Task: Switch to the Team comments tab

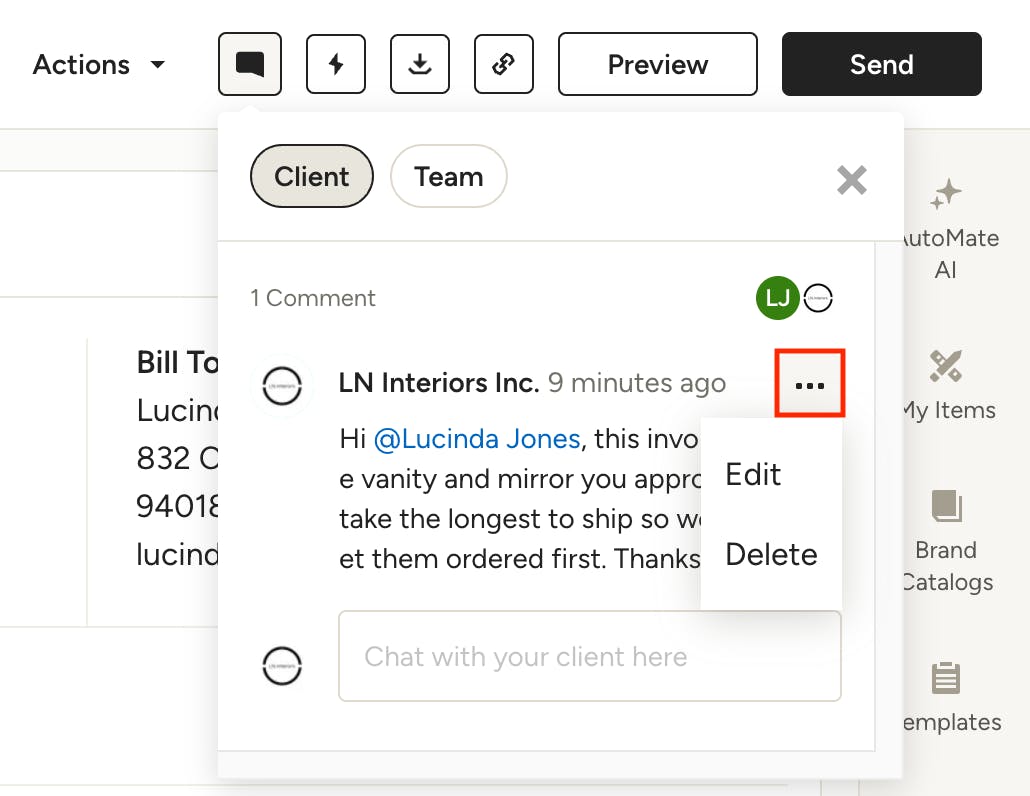Action: click(448, 177)
